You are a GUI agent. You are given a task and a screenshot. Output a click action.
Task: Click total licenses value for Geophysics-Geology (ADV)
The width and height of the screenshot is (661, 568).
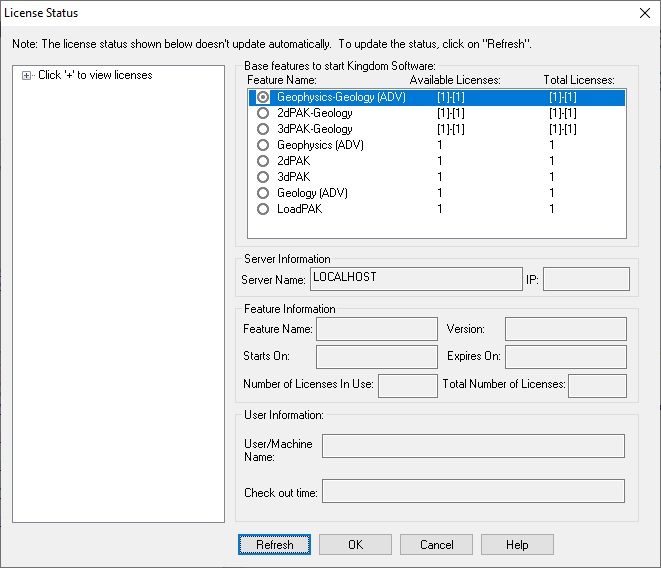[563, 97]
